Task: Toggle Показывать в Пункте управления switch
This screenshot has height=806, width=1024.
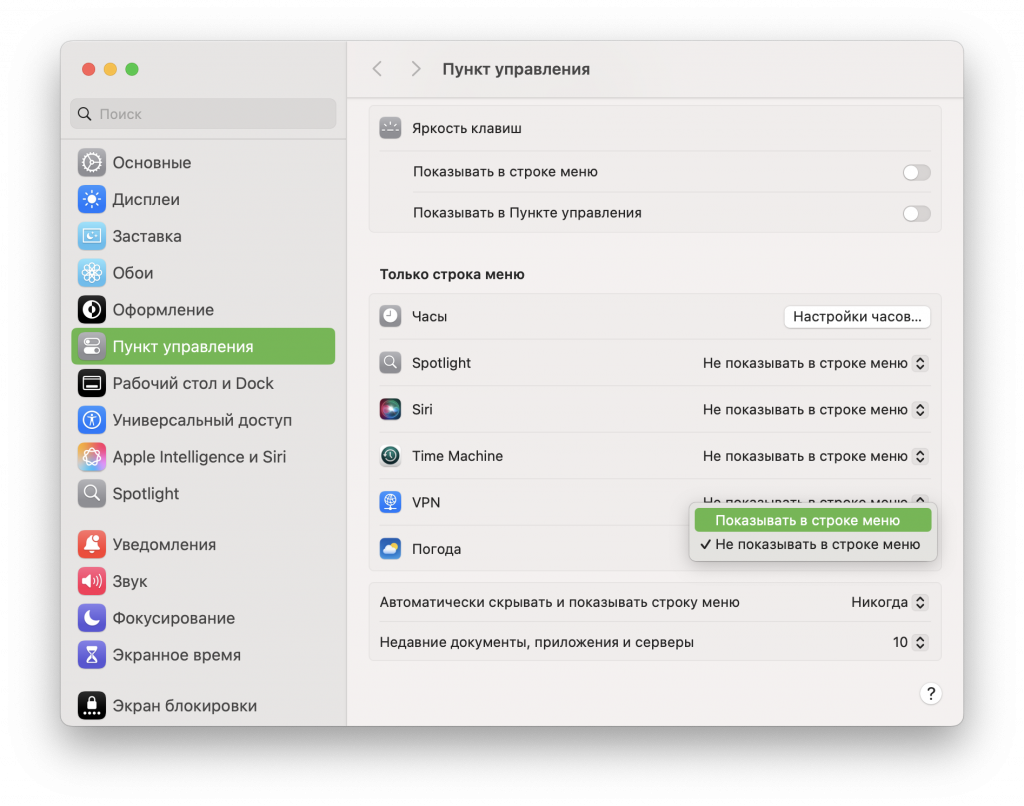Action: tap(916, 213)
